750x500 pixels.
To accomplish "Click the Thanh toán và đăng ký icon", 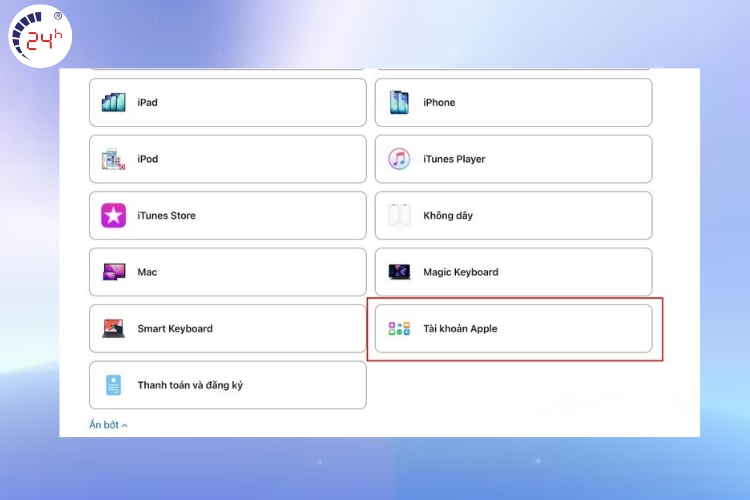I will pos(113,385).
